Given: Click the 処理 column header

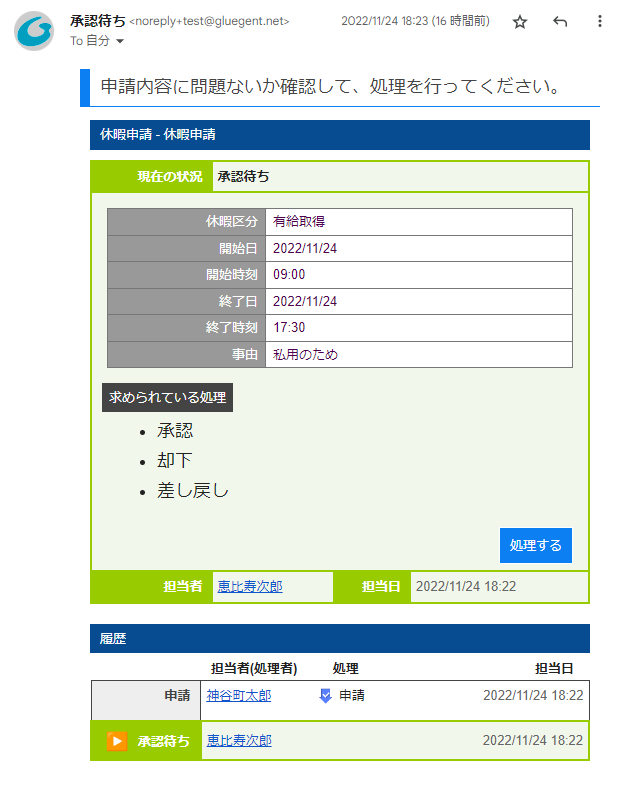Looking at the screenshot, I should (x=346, y=669).
